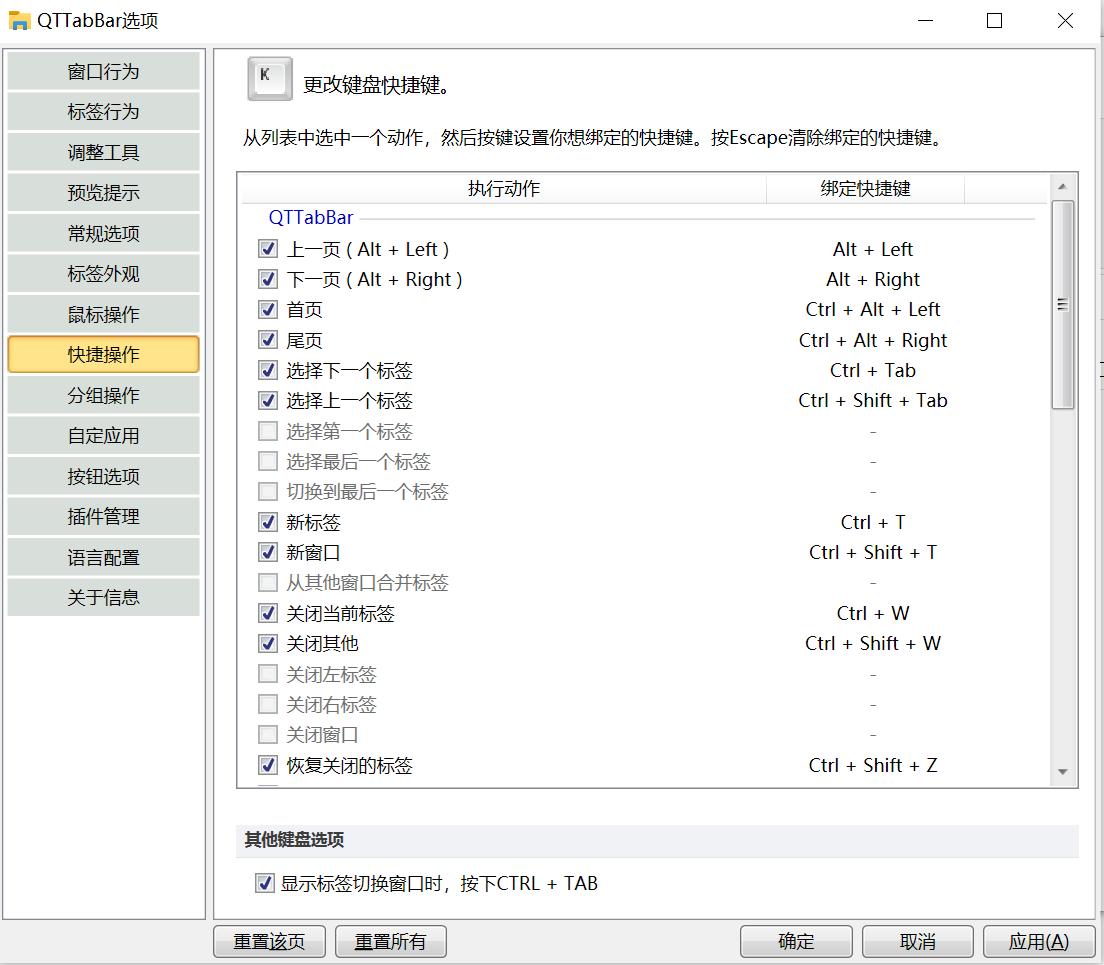Viewport: 1104px width, 965px height.
Task: Click the 重置该页 button
Action: coord(269,941)
